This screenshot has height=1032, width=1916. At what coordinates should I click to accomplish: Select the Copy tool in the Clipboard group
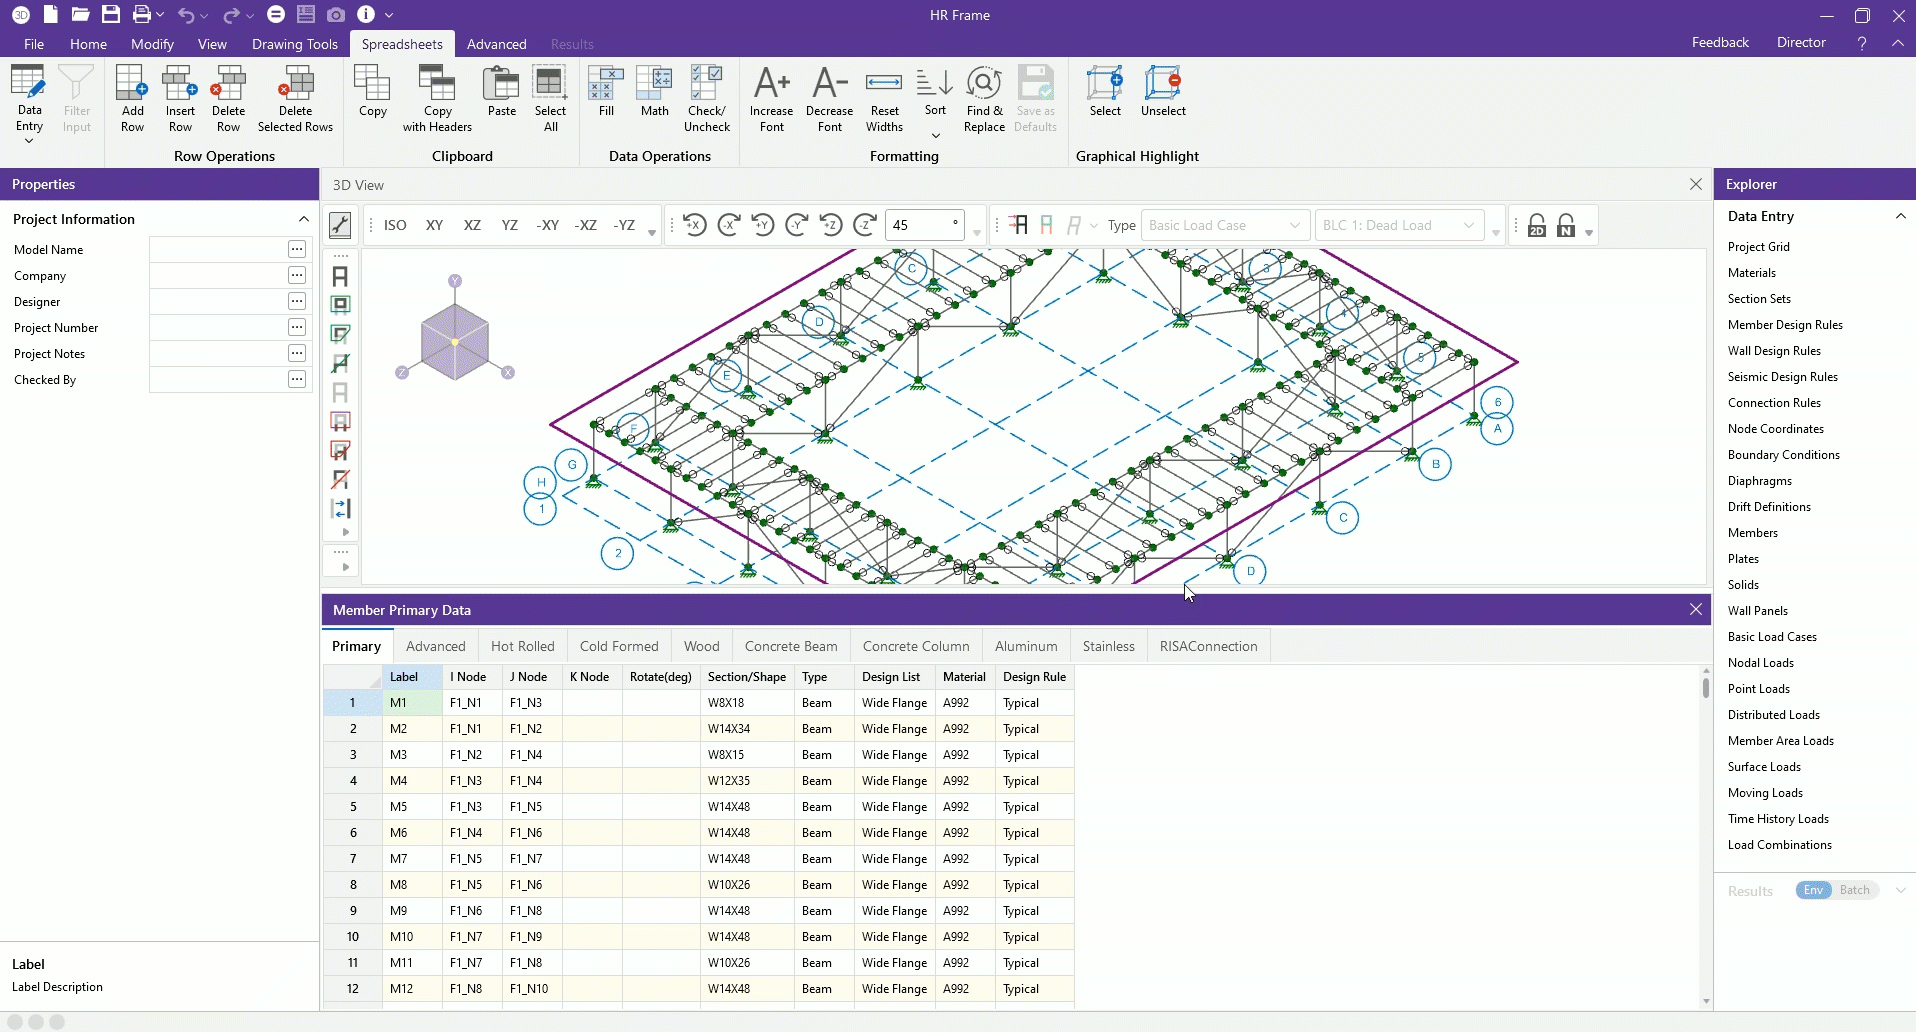pos(371,95)
